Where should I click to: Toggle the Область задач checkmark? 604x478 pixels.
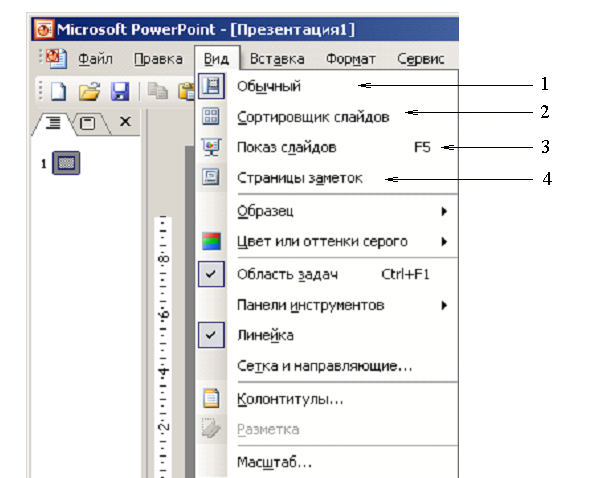(211, 274)
